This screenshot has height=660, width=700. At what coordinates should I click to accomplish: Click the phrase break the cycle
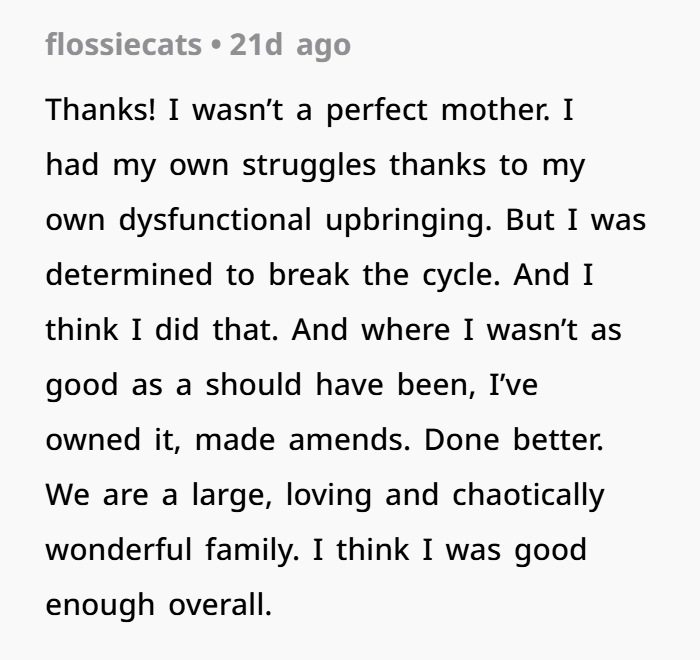tap(384, 276)
